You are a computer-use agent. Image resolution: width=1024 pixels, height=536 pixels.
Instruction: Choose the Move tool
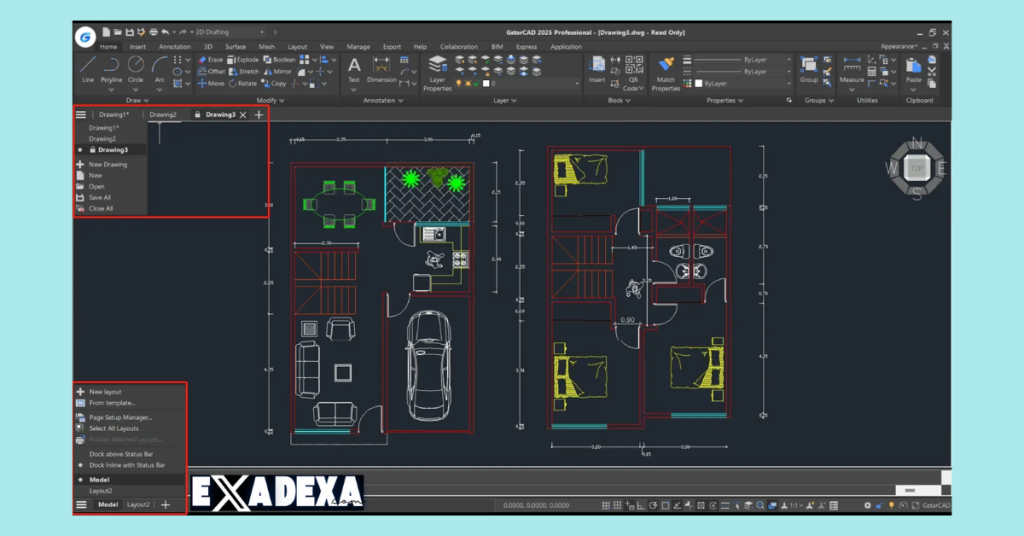pyautogui.click(x=211, y=84)
